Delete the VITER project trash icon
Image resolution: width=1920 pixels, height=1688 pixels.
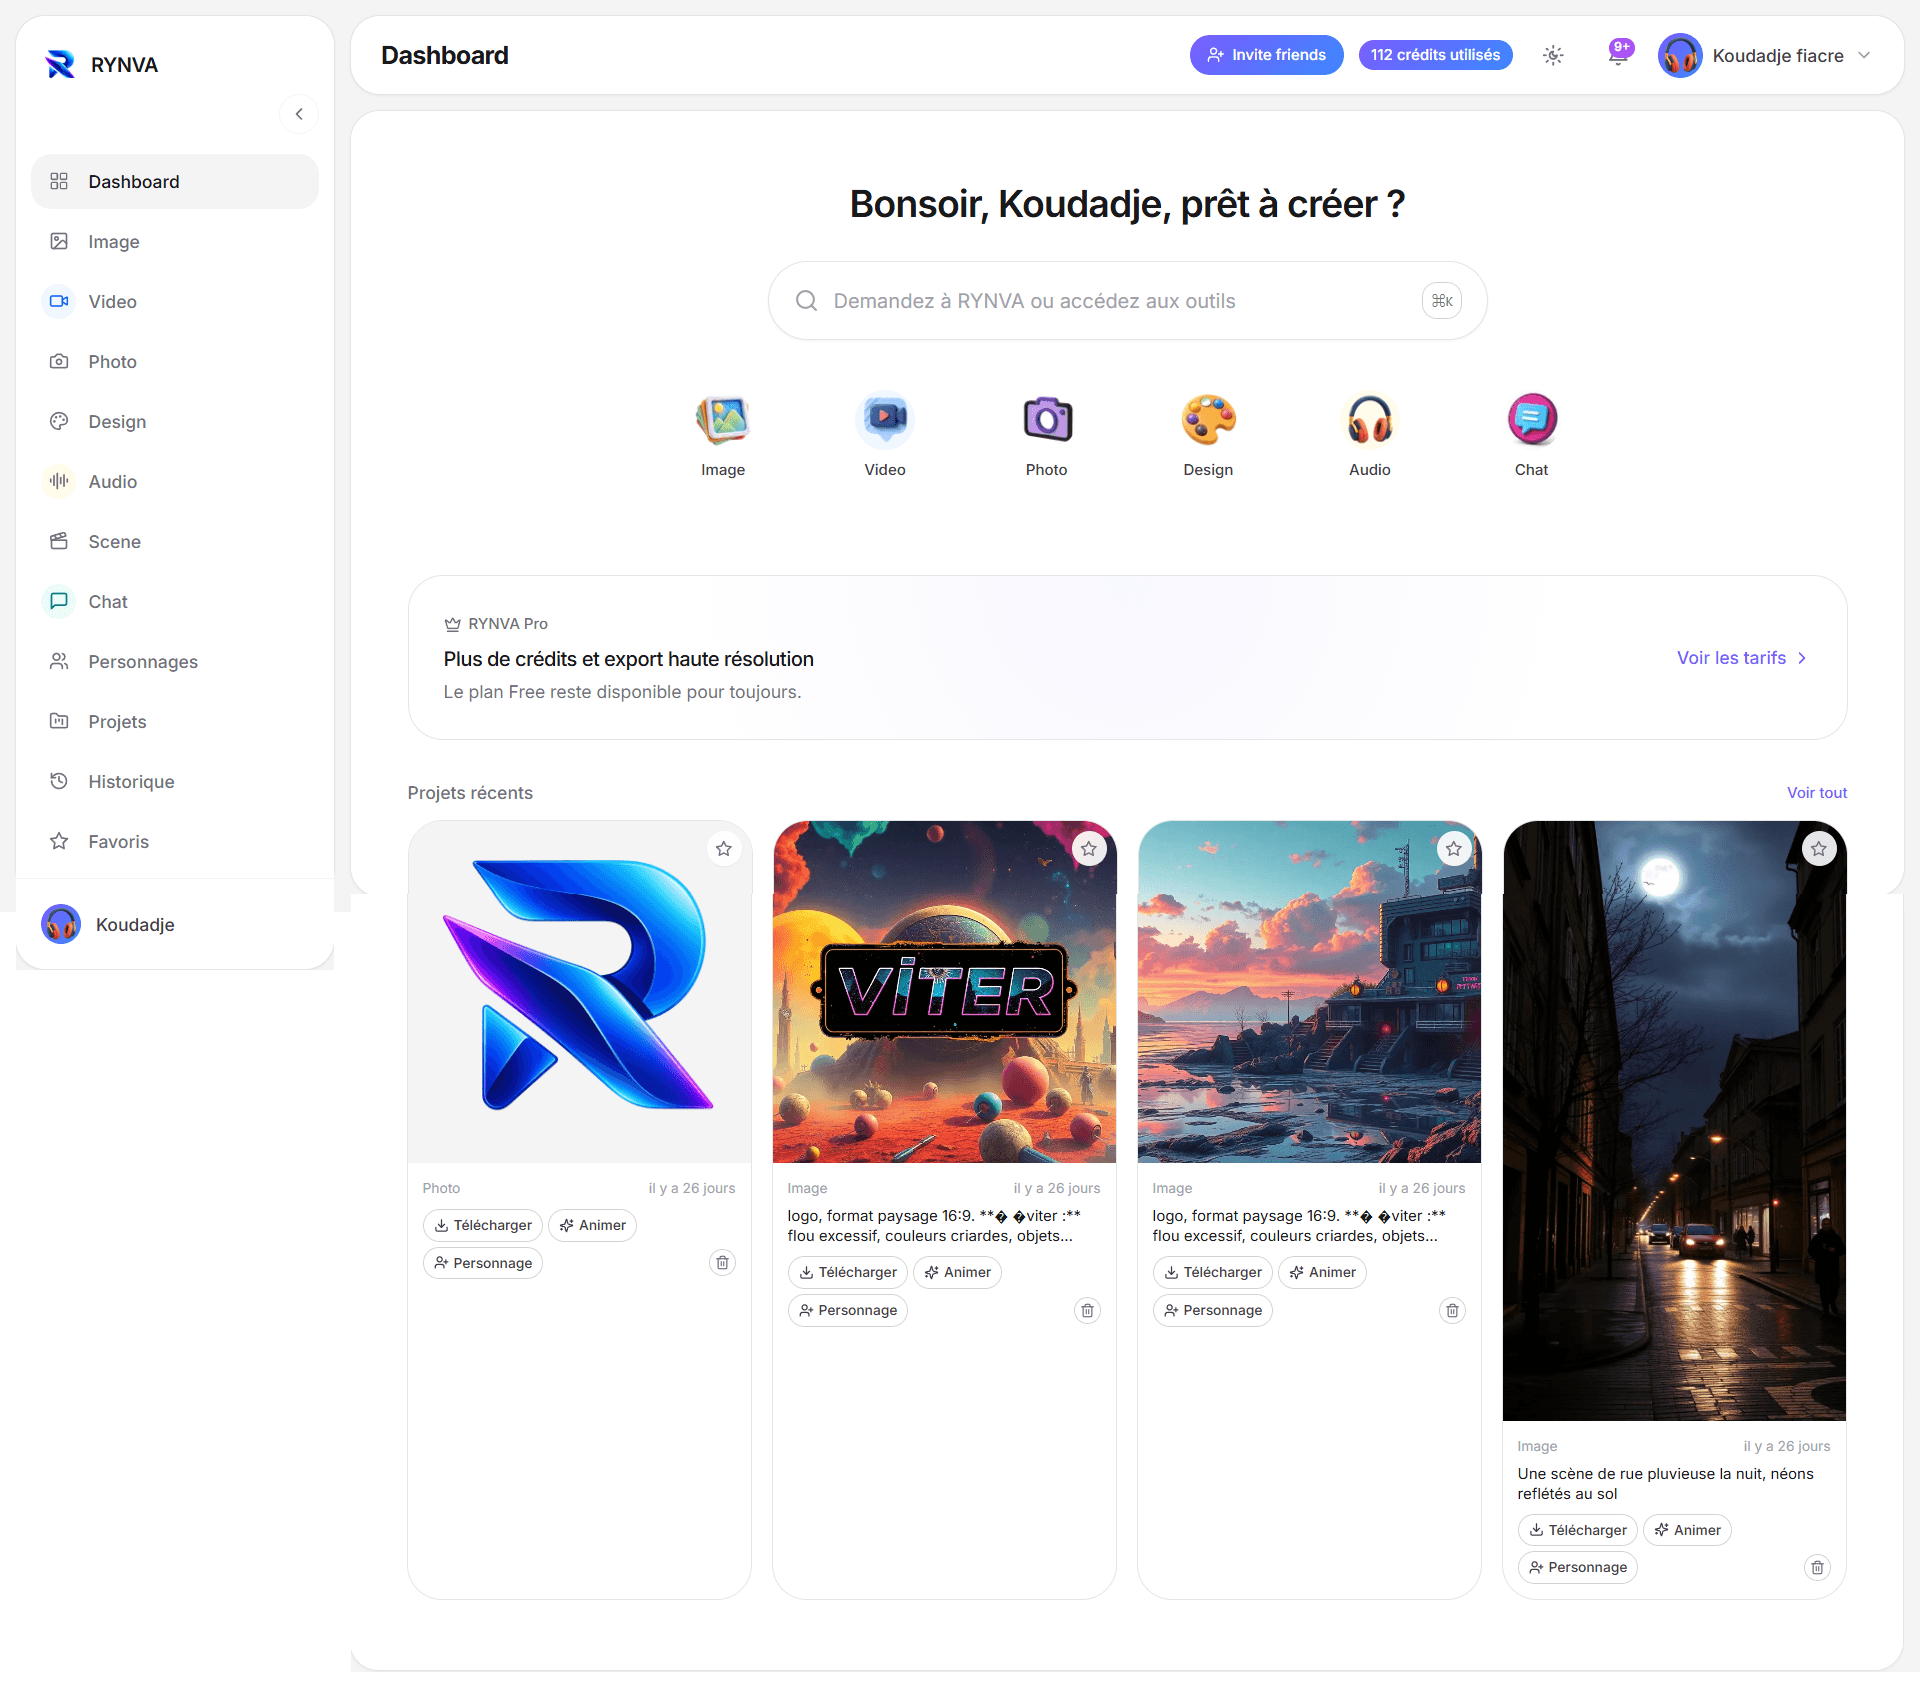pos(1087,1311)
